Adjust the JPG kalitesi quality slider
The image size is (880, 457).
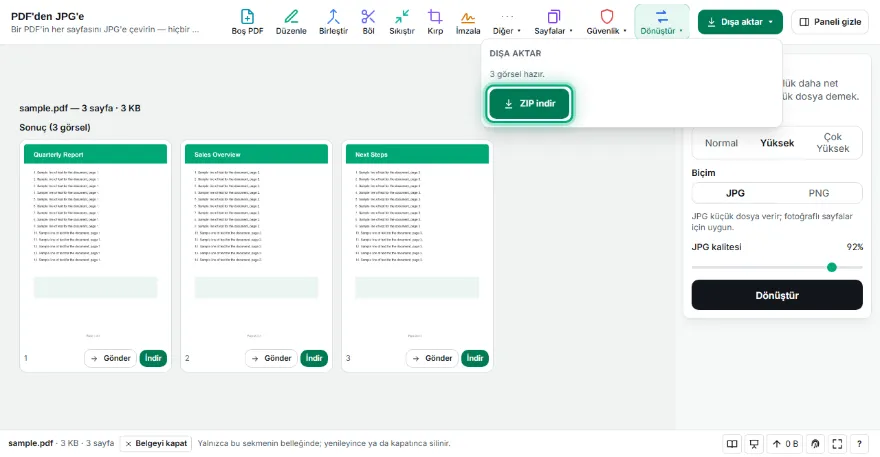pyautogui.click(x=777, y=267)
